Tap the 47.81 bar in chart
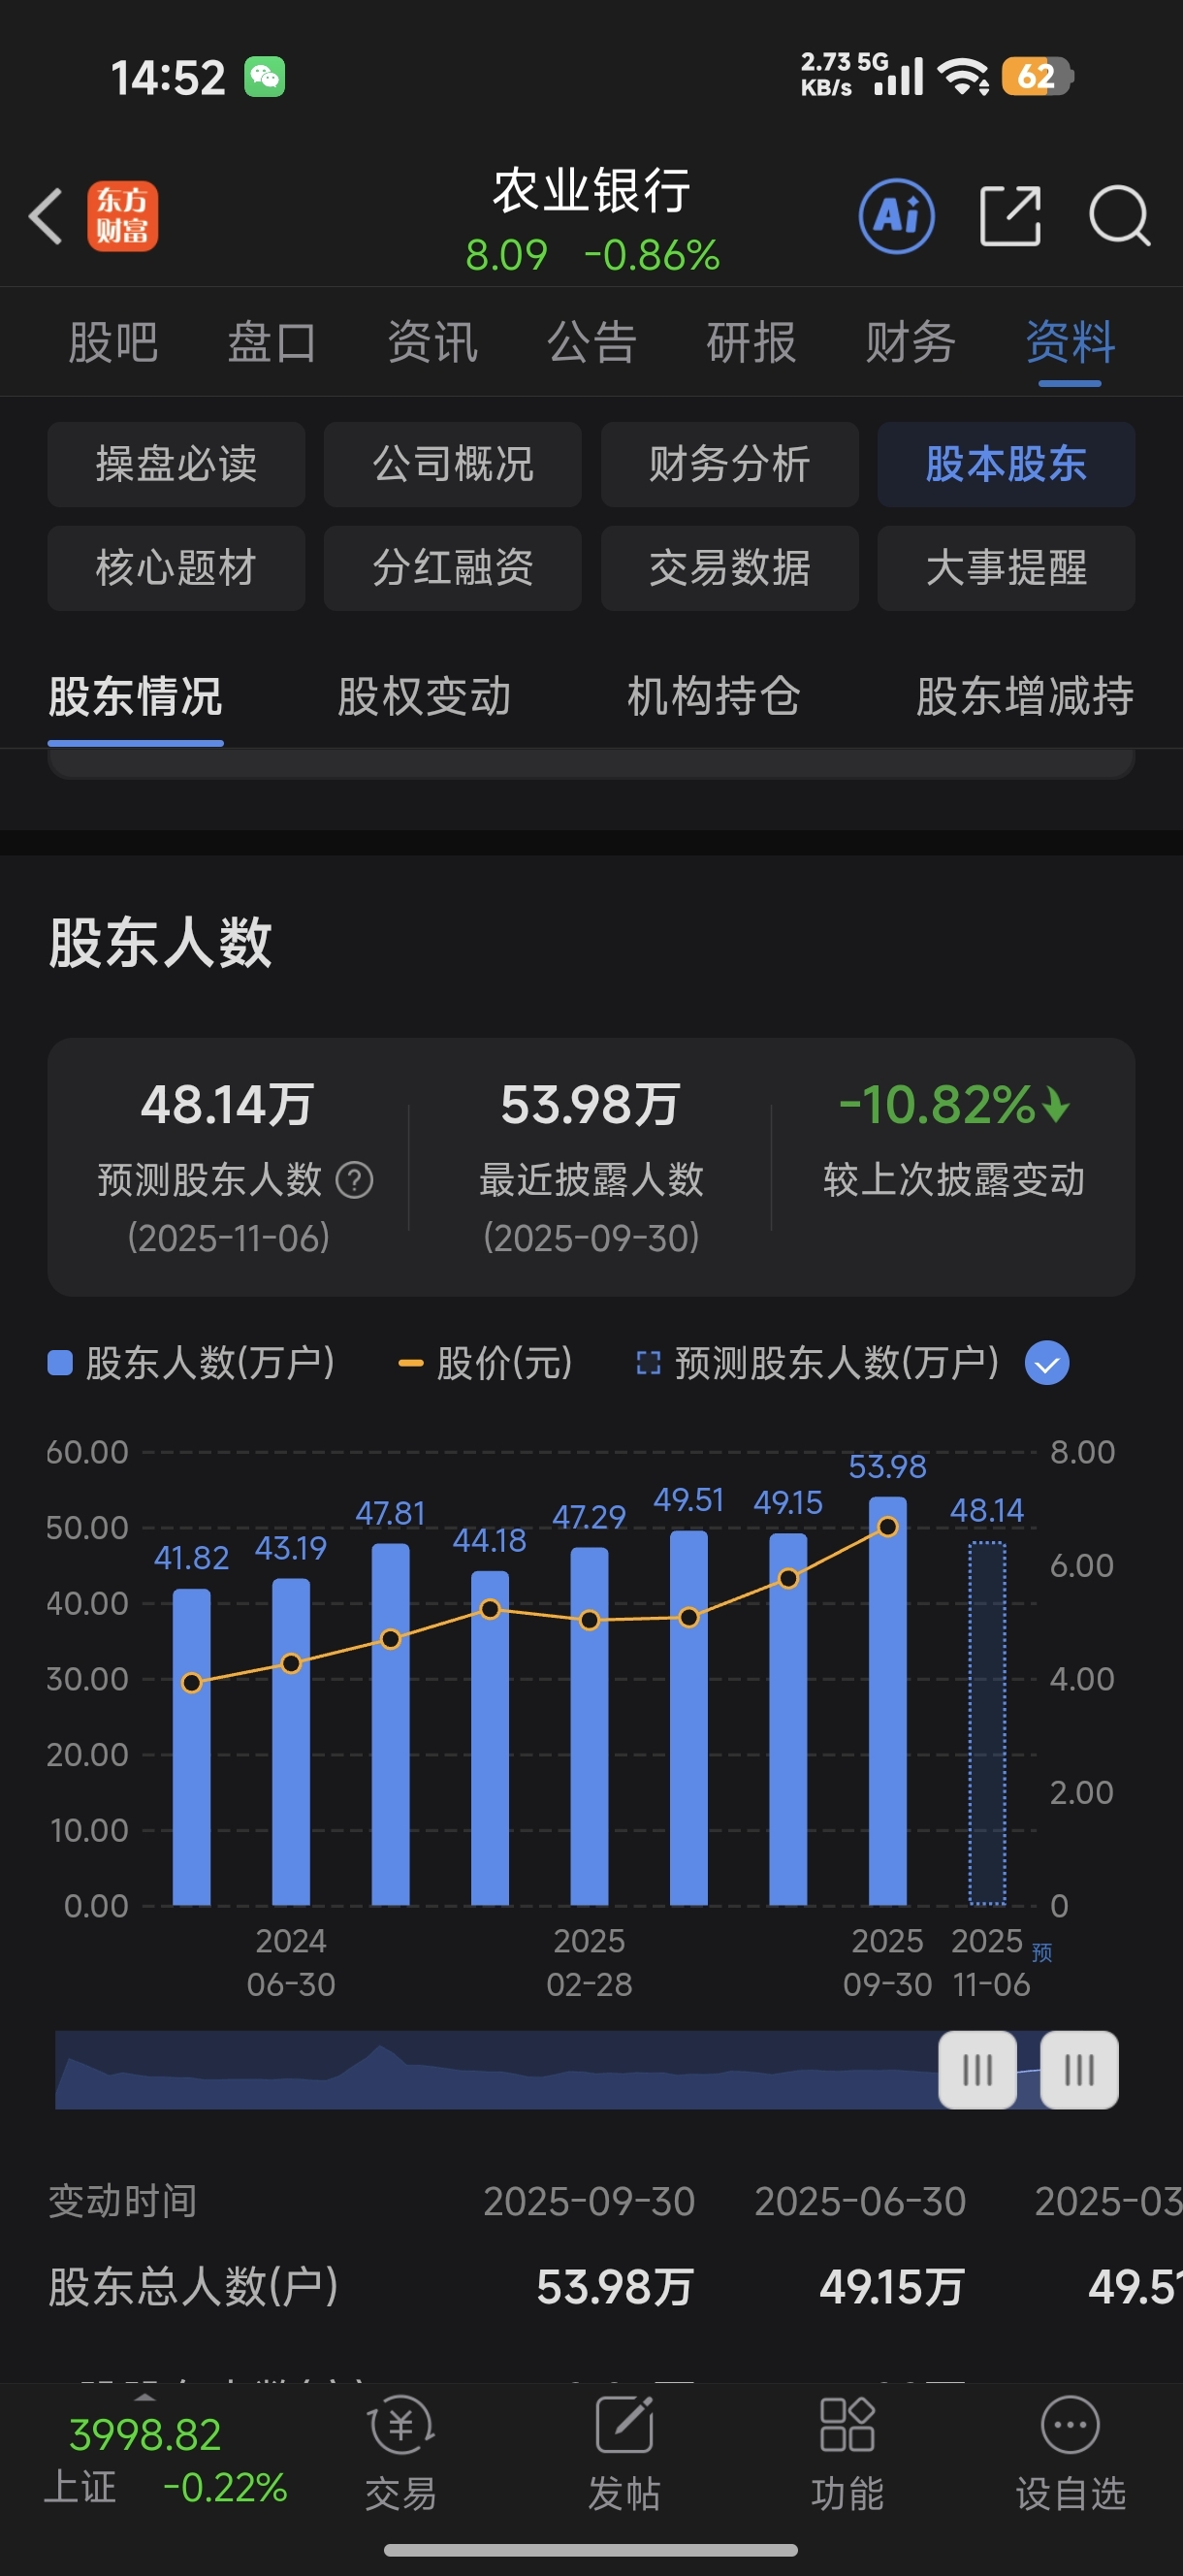Image resolution: width=1183 pixels, height=2576 pixels. pos(391,1724)
